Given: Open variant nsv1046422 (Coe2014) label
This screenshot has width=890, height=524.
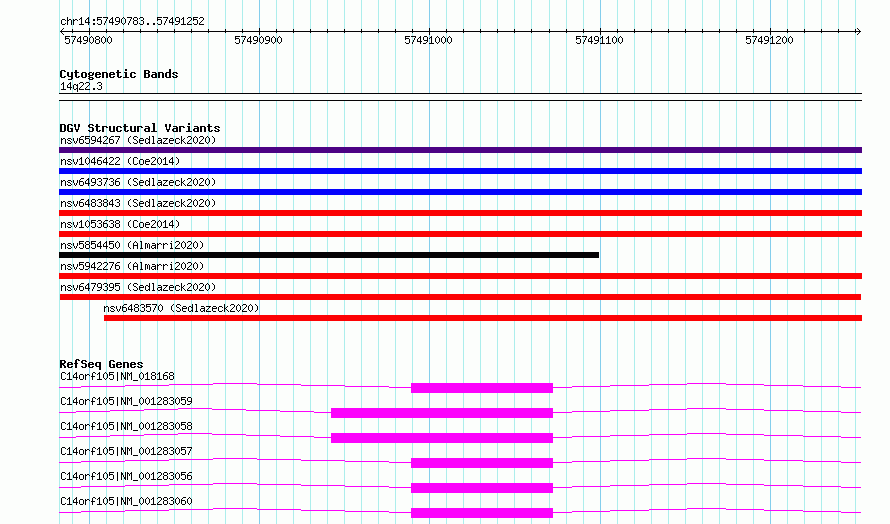Looking at the screenshot, I should [120, 161].
